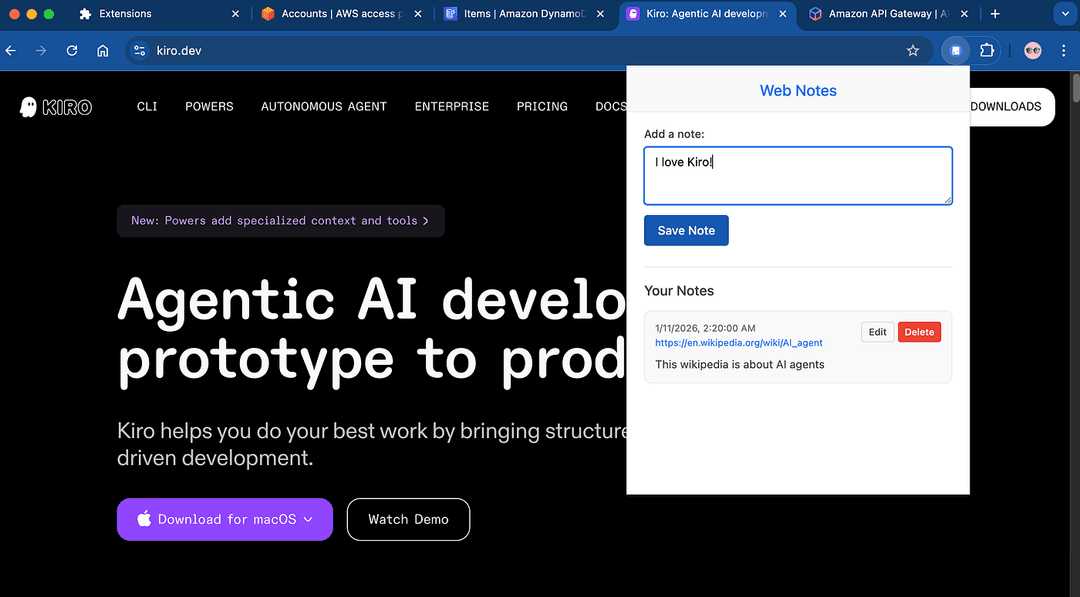Click the Kiro ghost logo
The height and width of the screenshot is (597, 1080).
[56, 107]
